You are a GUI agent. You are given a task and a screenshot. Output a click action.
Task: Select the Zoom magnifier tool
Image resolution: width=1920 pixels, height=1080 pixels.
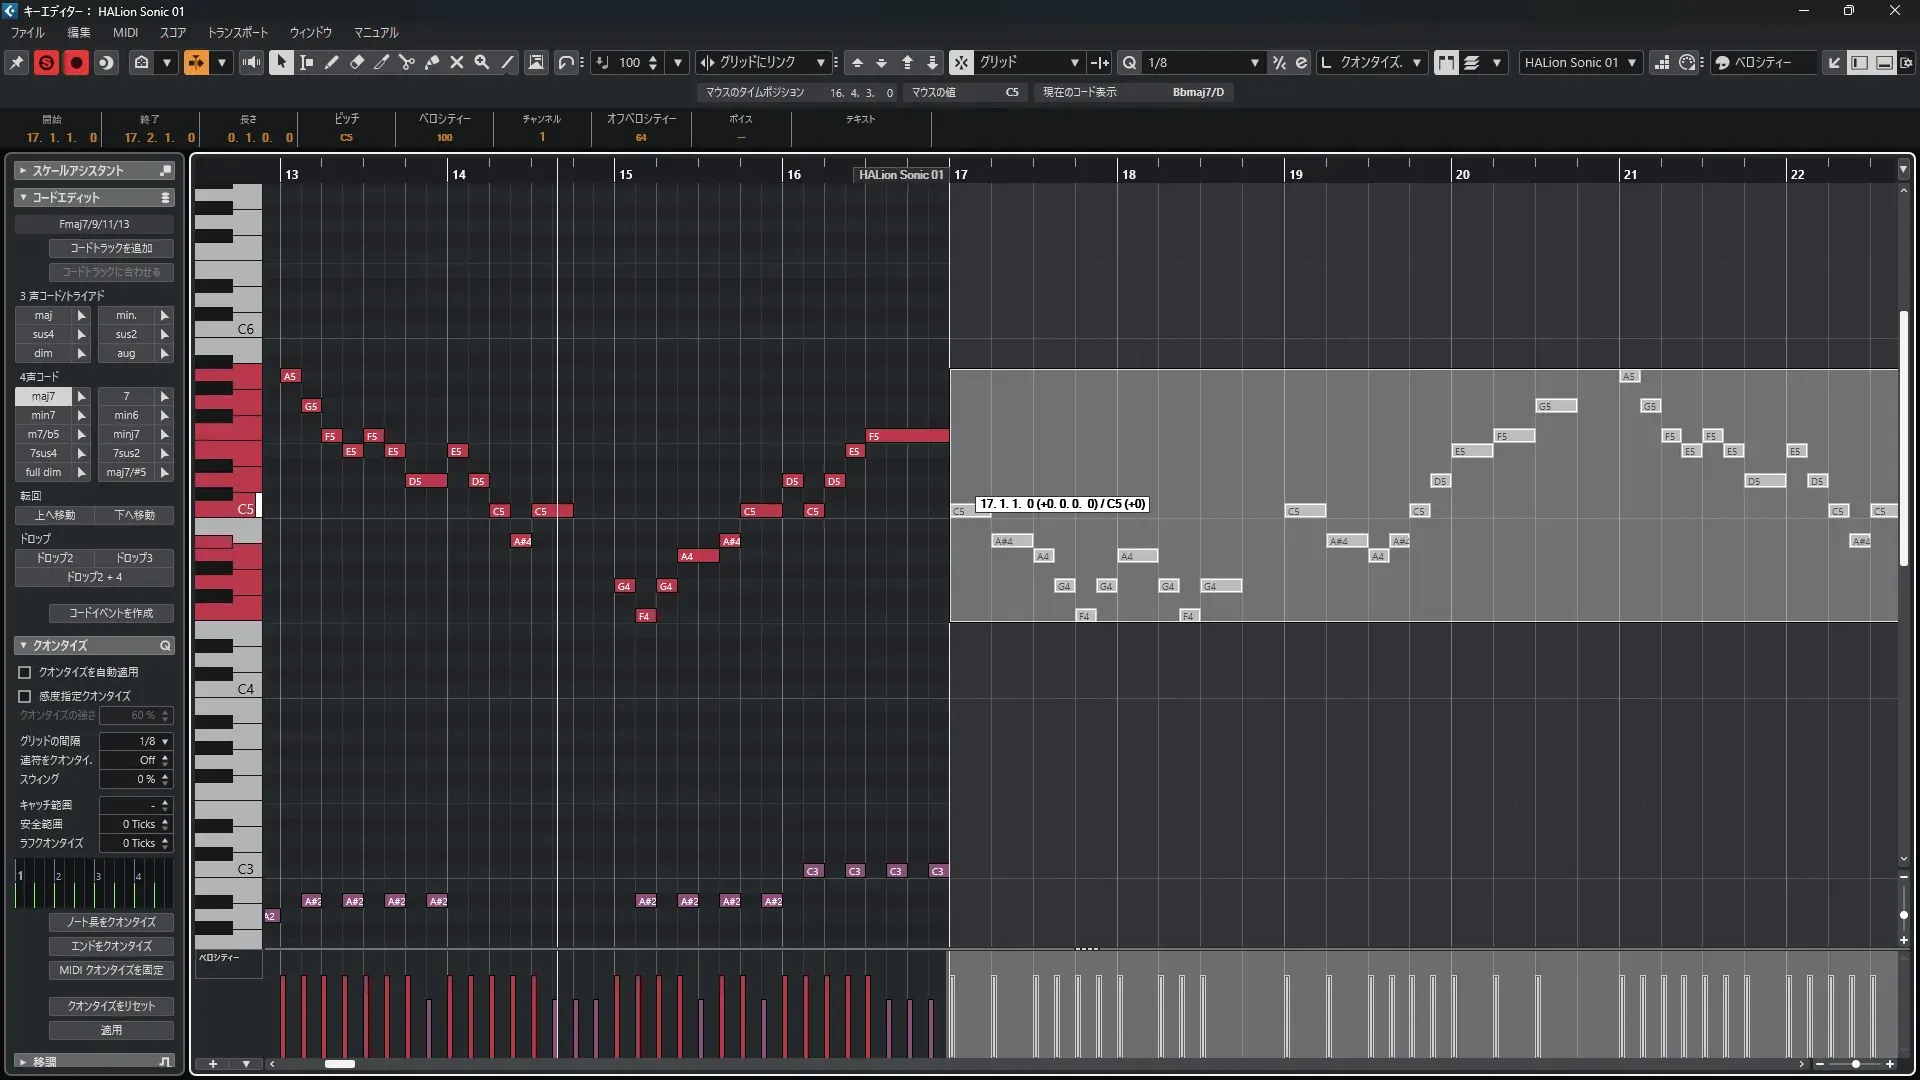click(481, 62)
